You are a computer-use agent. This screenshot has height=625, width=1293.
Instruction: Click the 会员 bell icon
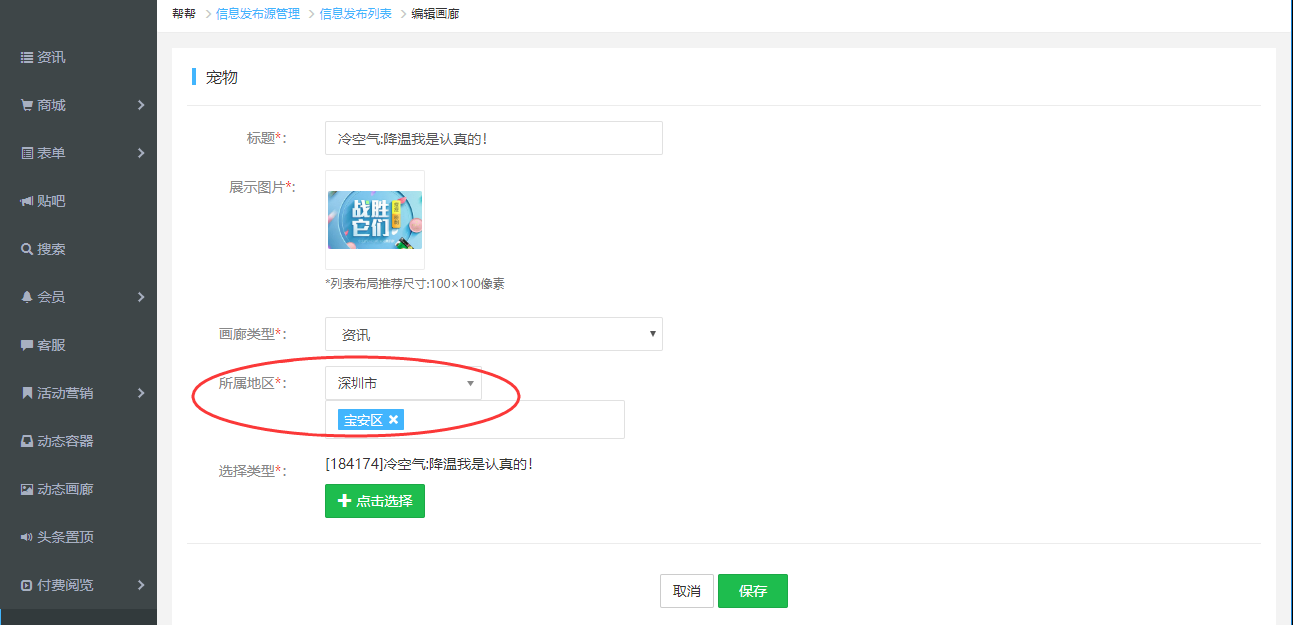pyautogui.click(x=27, y=297)
